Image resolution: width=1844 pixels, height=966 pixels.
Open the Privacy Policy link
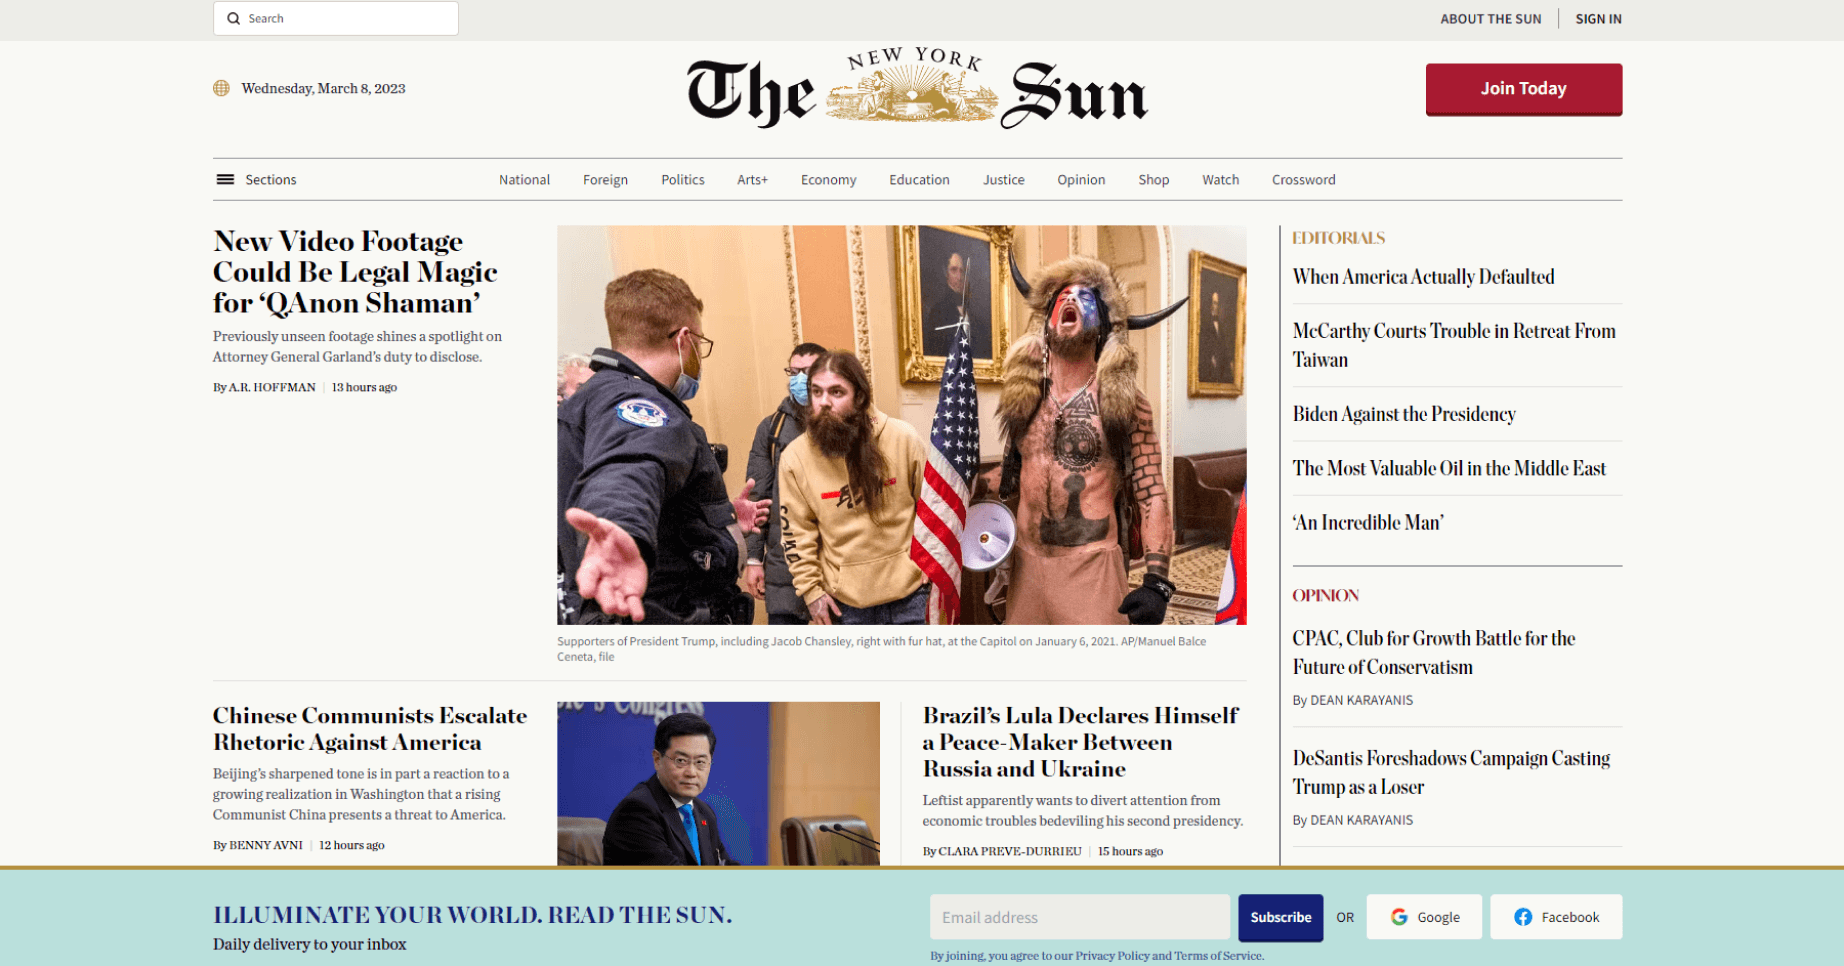1112,956
